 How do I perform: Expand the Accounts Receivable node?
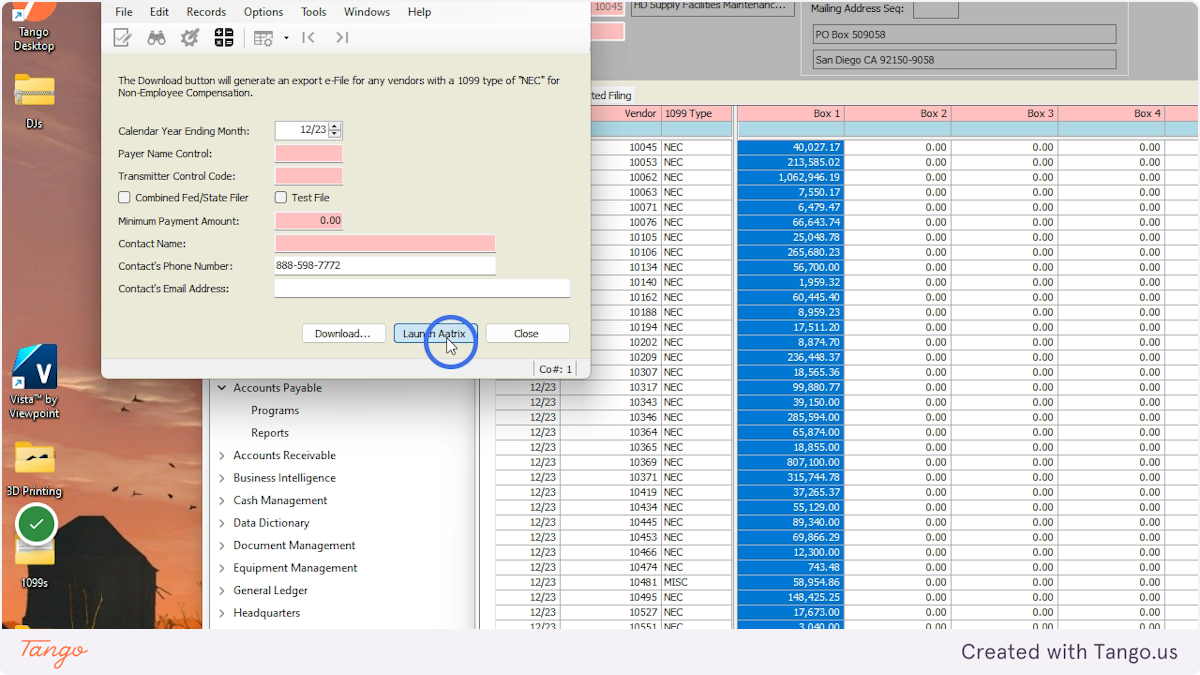pos(221,455)
